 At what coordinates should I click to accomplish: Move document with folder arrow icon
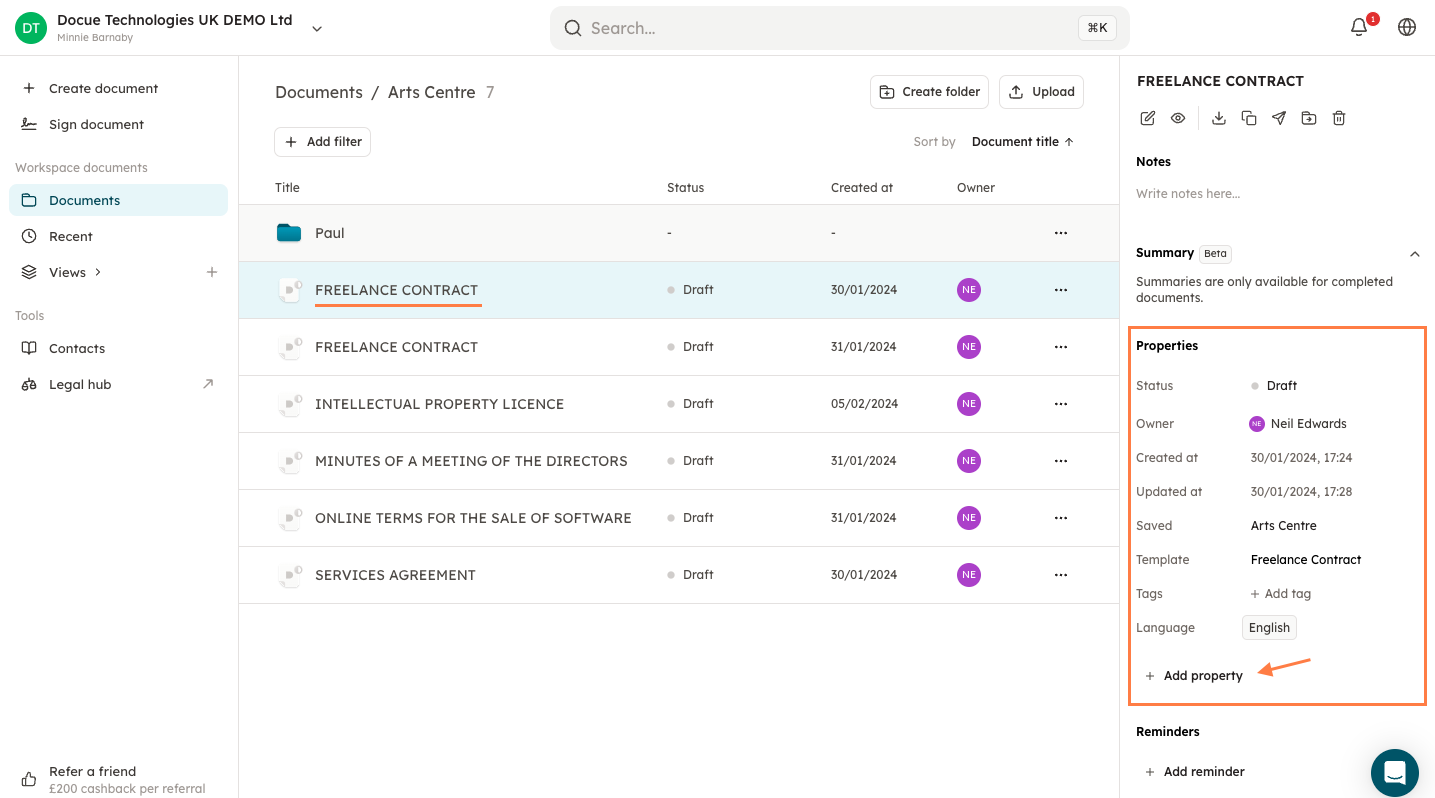tap(1309, 118)
